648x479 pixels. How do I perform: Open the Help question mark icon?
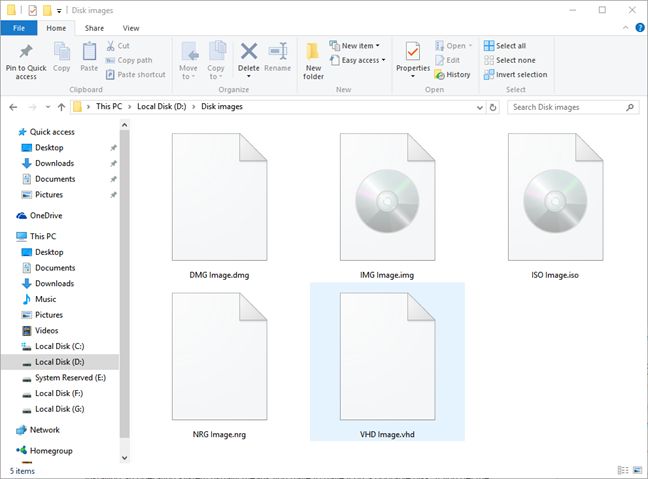[x=637, y=29]
